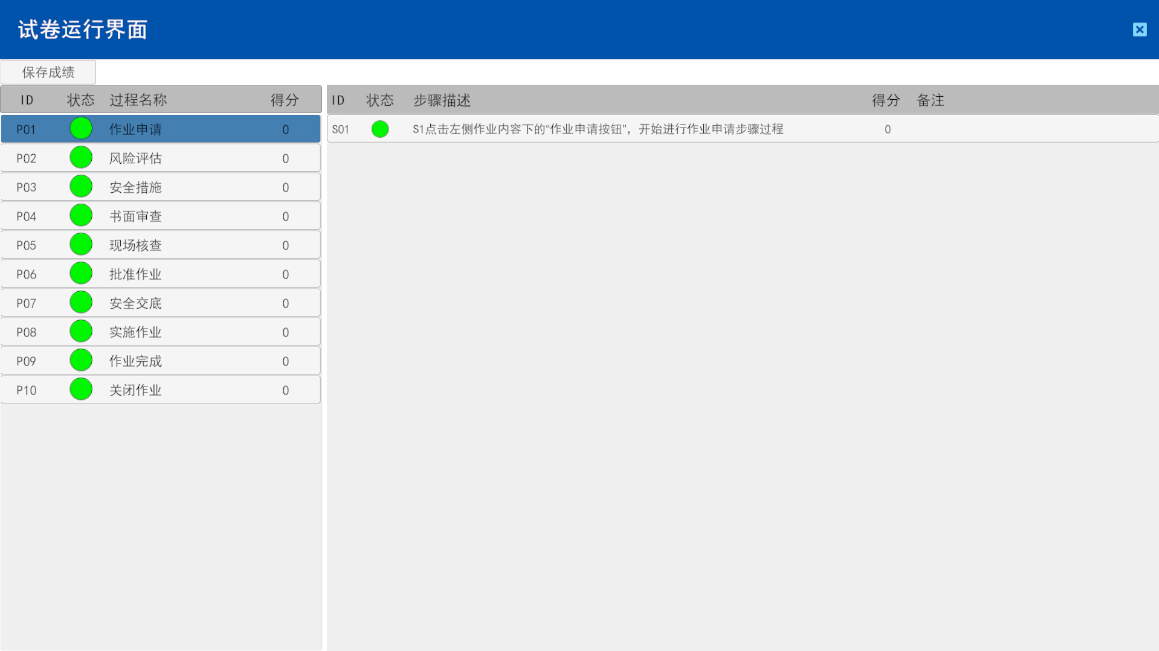The width and height of the screenshot is (1159, 651).
Task: Click the status indicator of step S01
Action: 380,128
